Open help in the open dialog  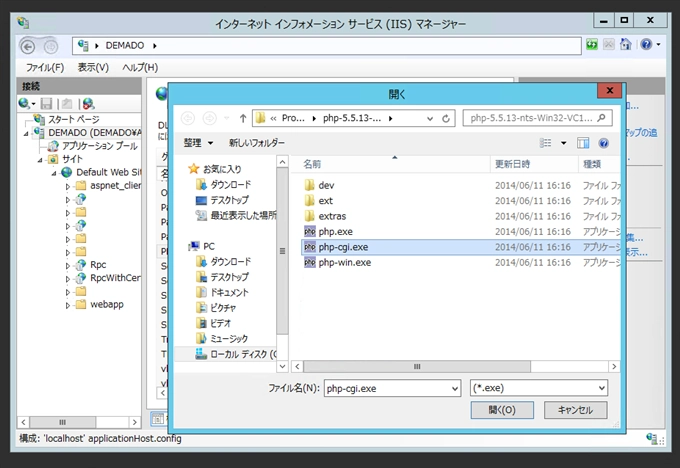(x=603, y=143)
